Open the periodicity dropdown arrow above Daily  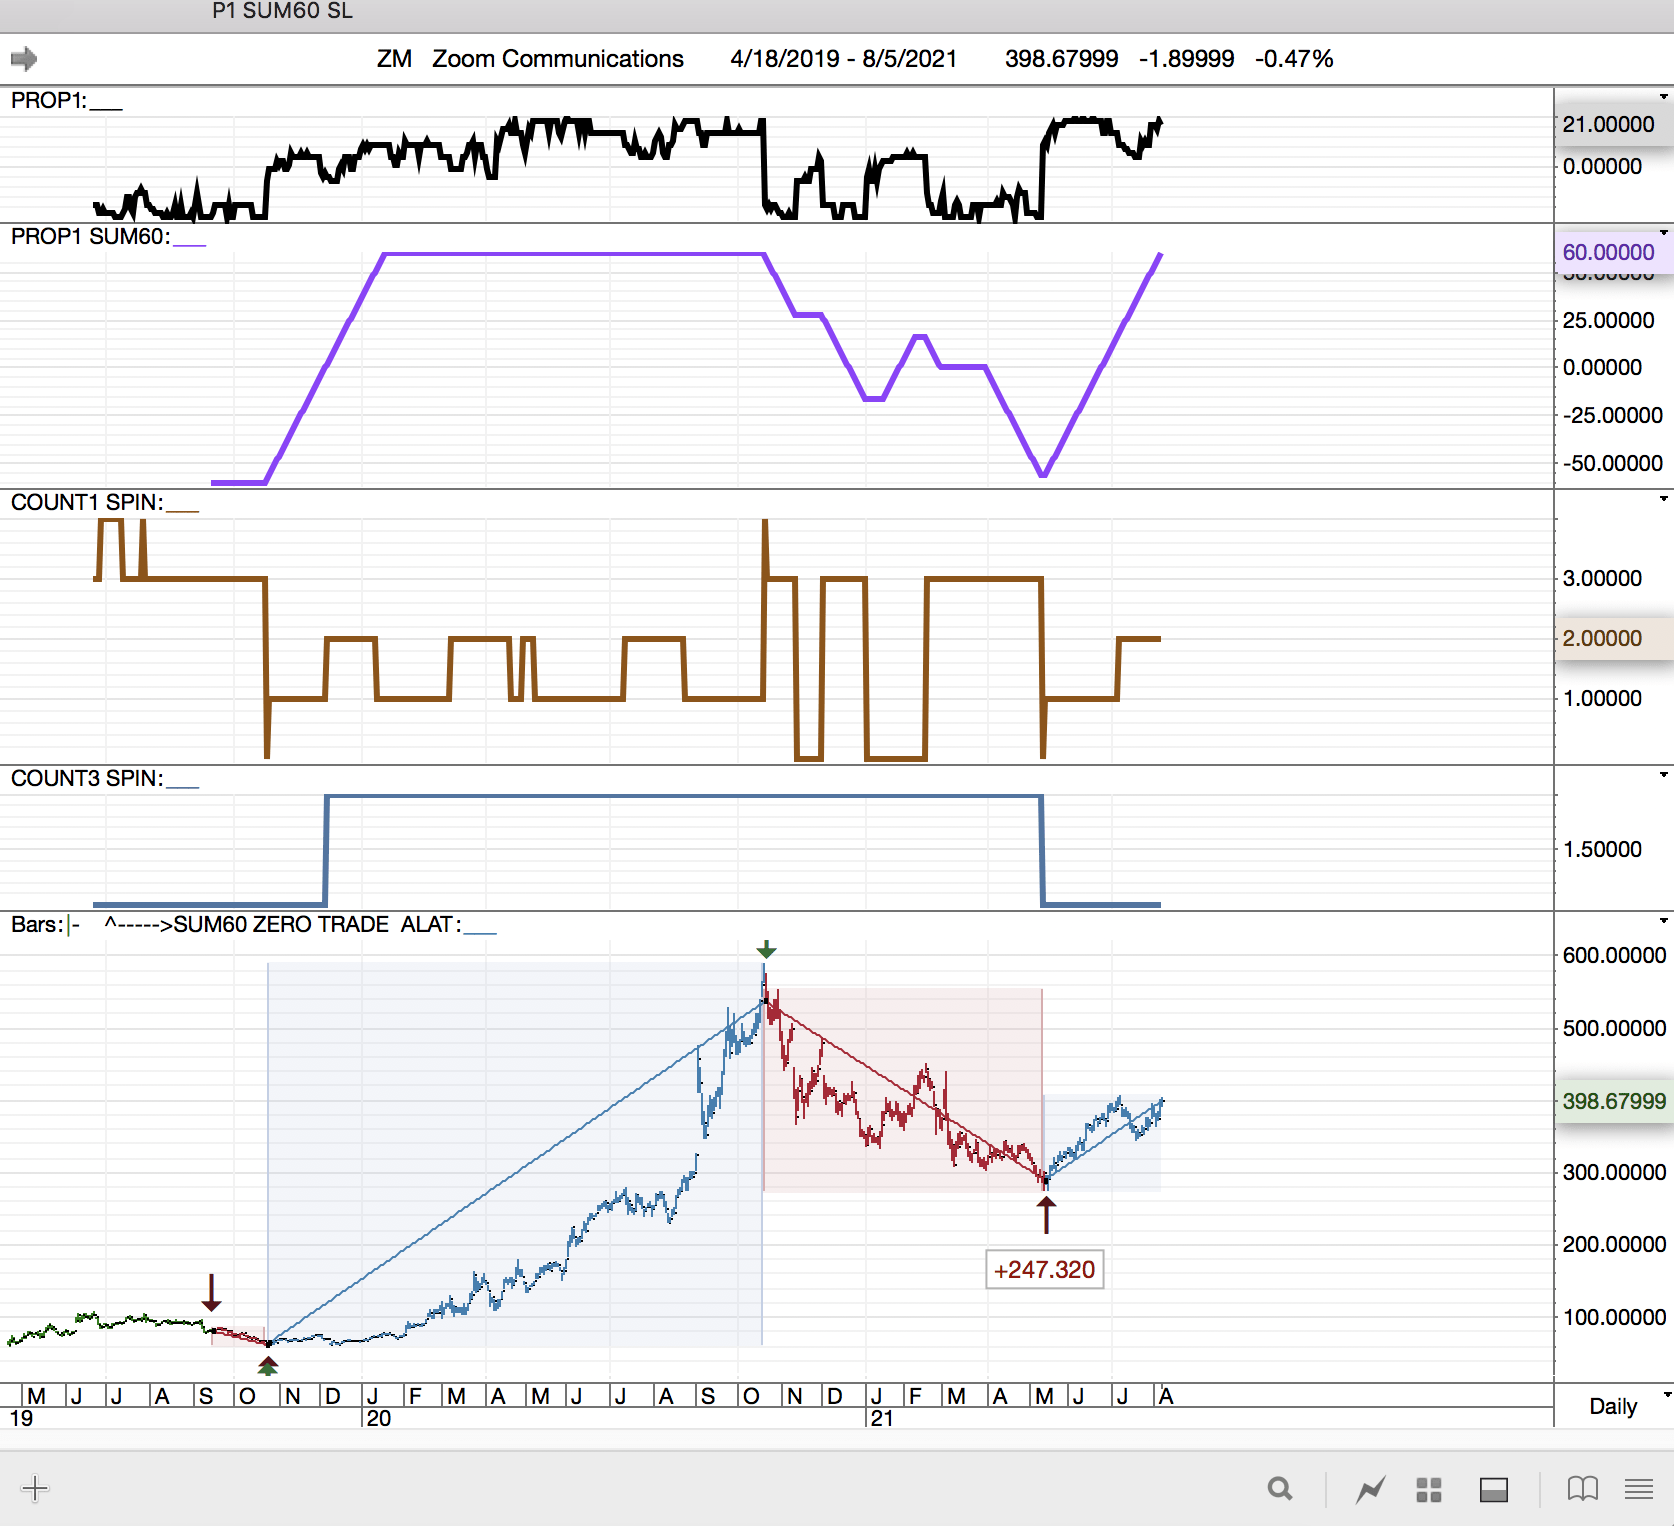[x=1666, y=1394]
